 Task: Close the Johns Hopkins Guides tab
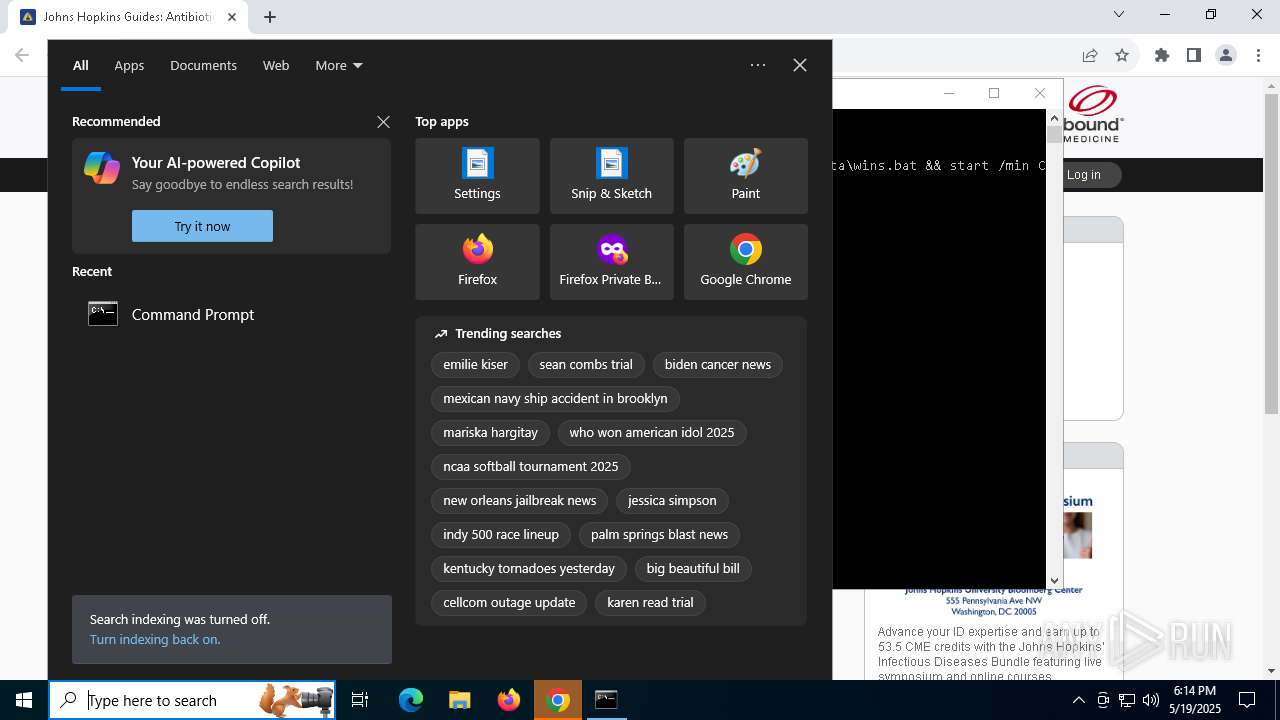click(x=232, y=16)
